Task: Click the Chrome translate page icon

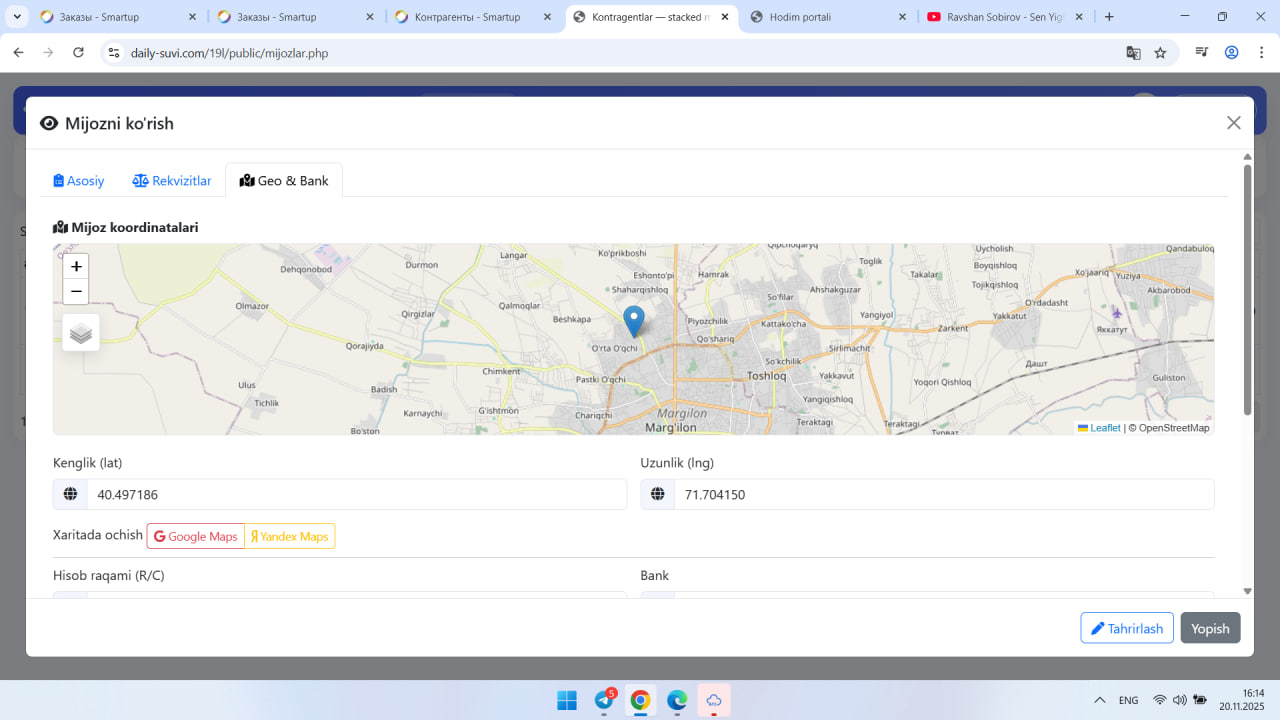Action: pyautogui.click(x=1133, y=53)
